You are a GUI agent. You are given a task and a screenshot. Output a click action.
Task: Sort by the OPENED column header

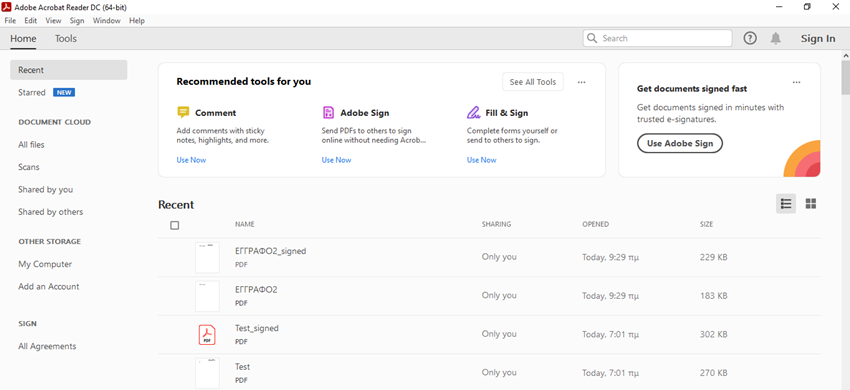(x=596, y=224)
